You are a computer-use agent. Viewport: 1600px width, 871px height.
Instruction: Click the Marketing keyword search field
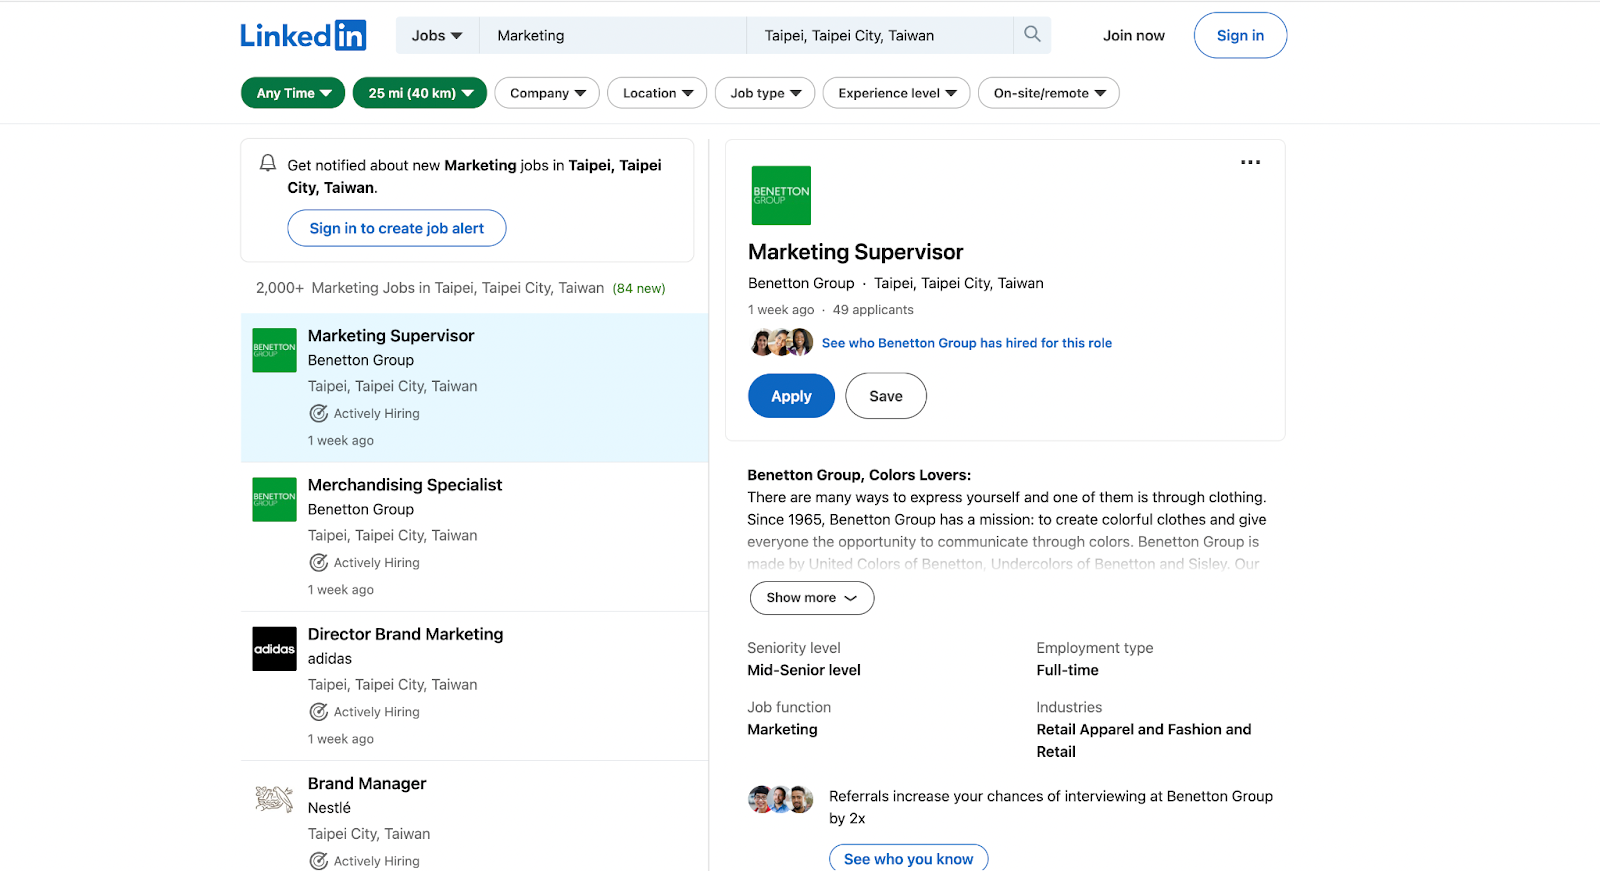point(613,35)
